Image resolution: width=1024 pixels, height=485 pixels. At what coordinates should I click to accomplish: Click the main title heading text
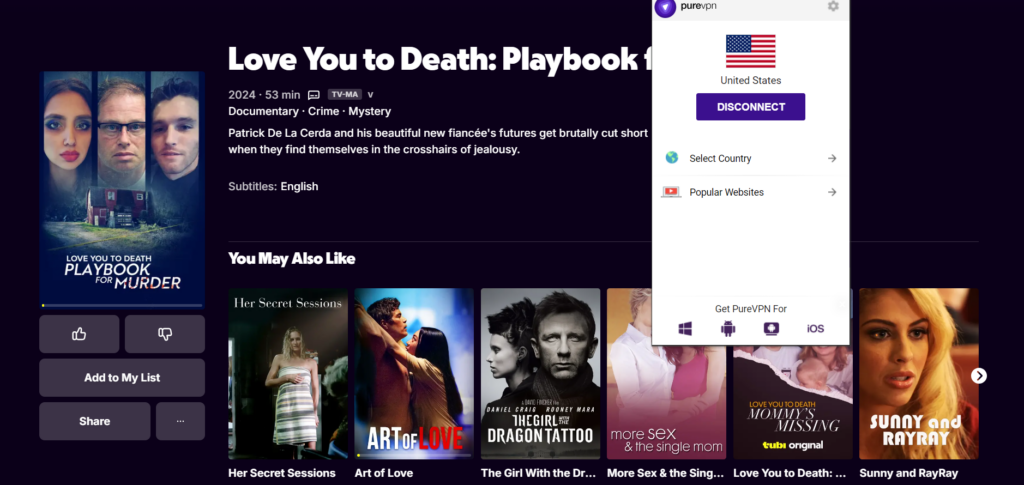pyautogui.click(x=440, y=59)
